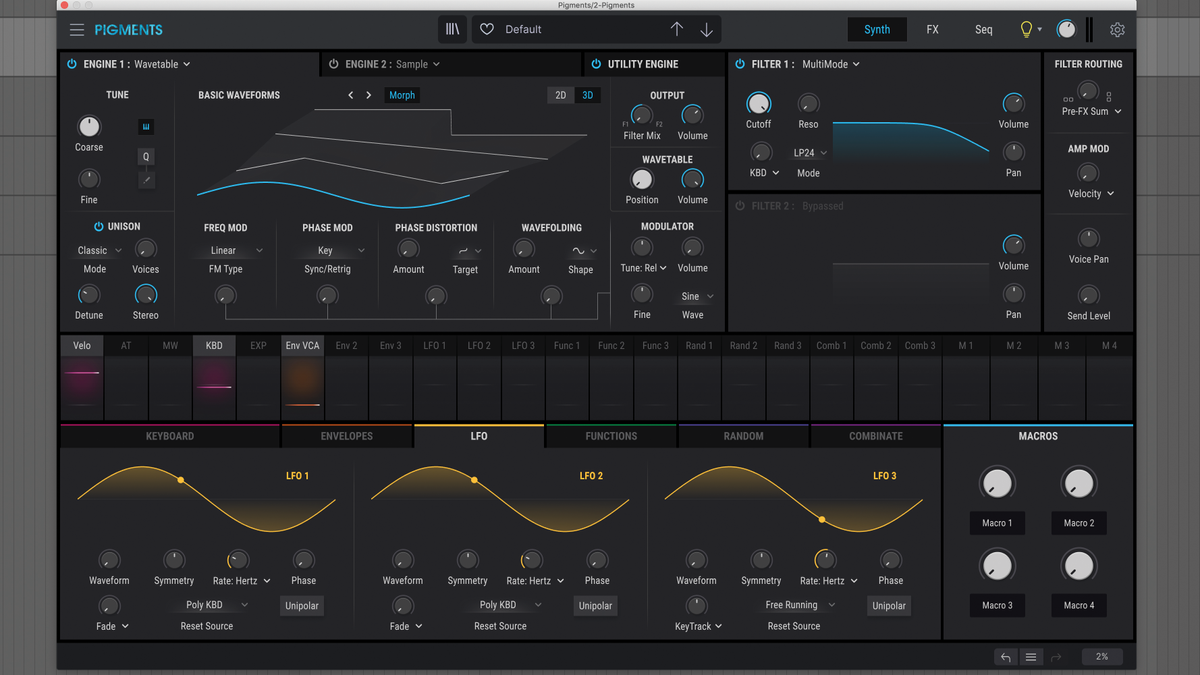Open the preset browser library icon

(453, 30)
